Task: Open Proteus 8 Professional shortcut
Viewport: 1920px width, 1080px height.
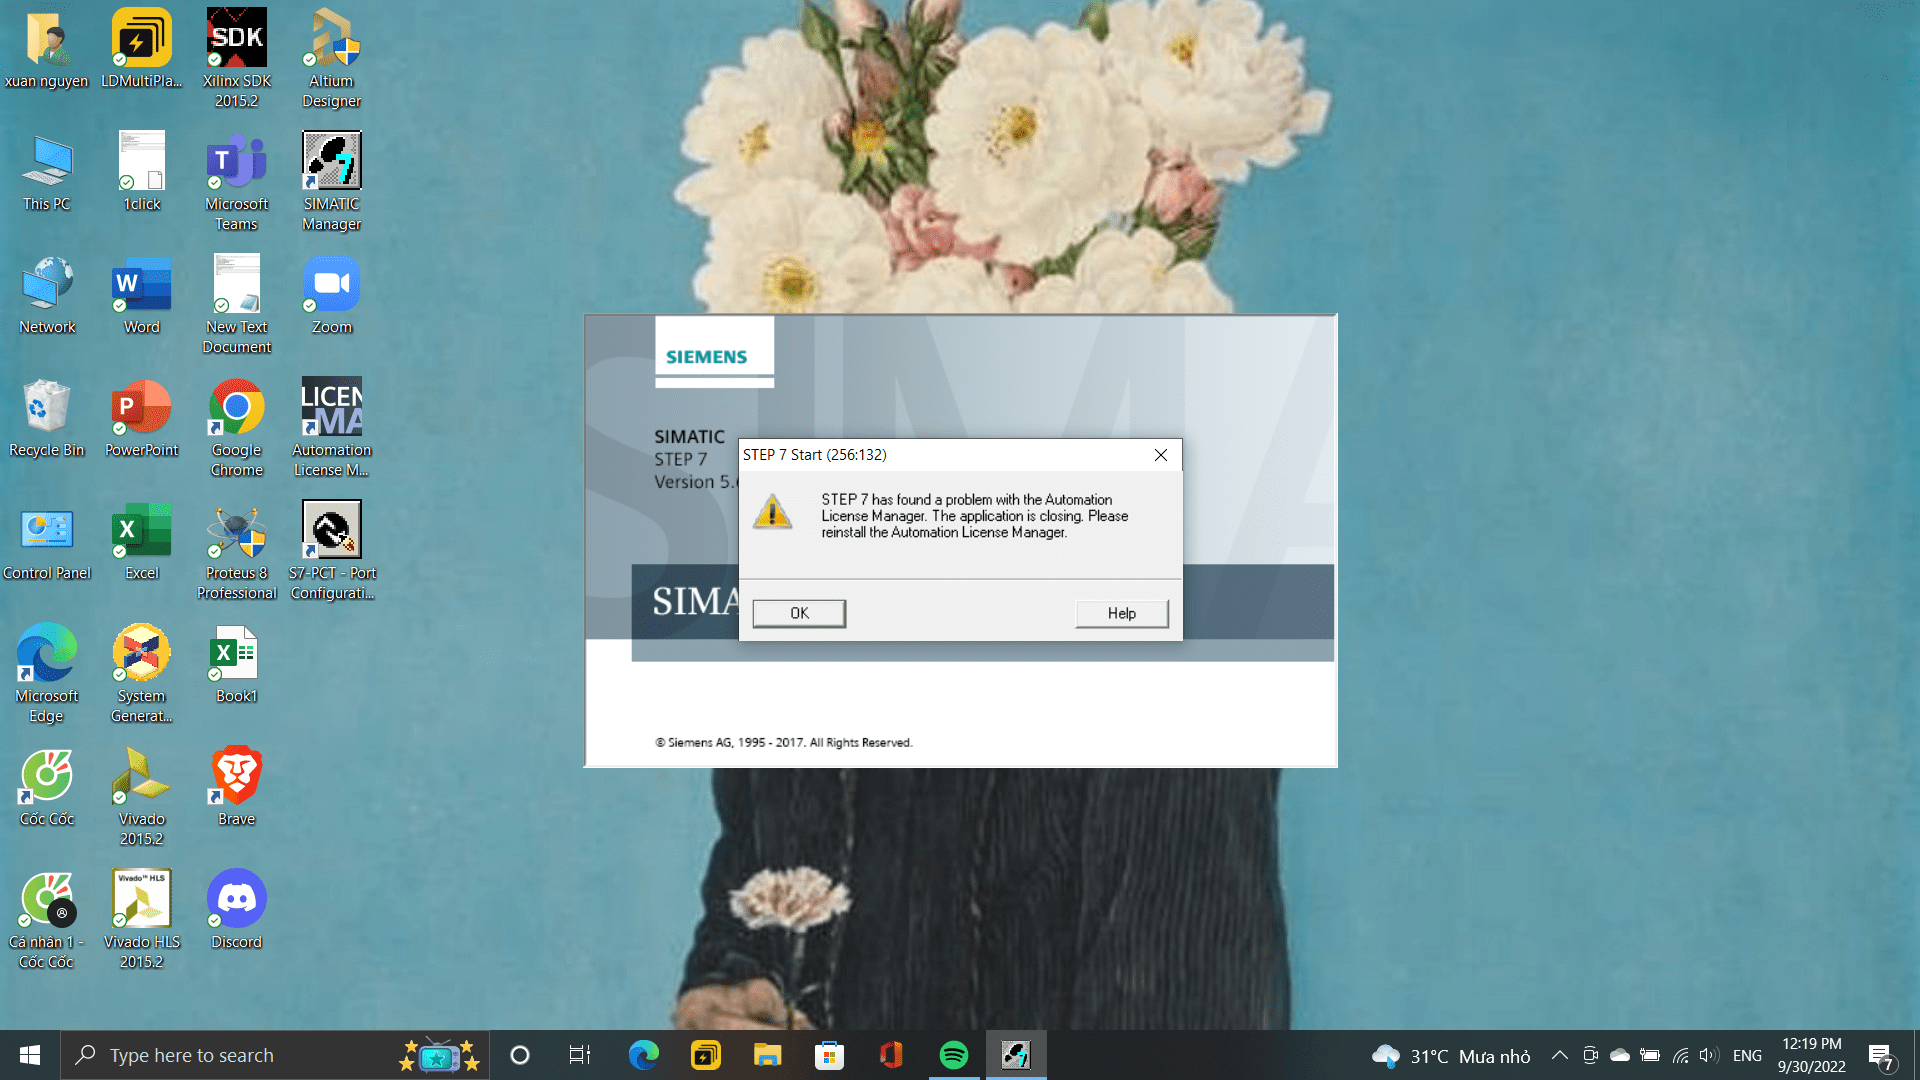Action: click(236, 550)
